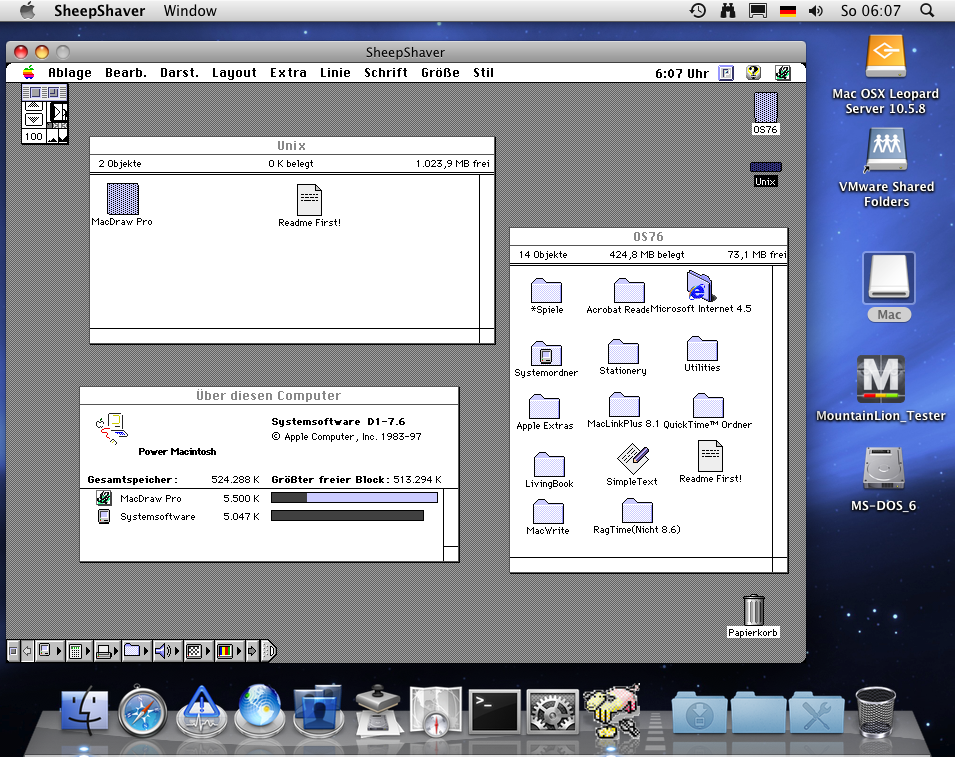This screenshot has width=955, height=757.
Task: Open the Window menu of SheepShaver
Action: click(190, 10)
